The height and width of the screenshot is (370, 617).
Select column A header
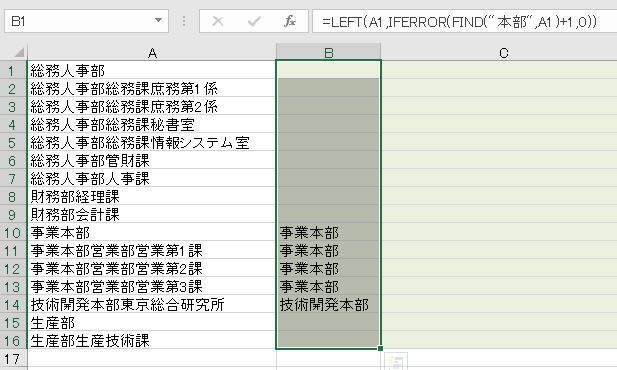[x=152, y=53]
